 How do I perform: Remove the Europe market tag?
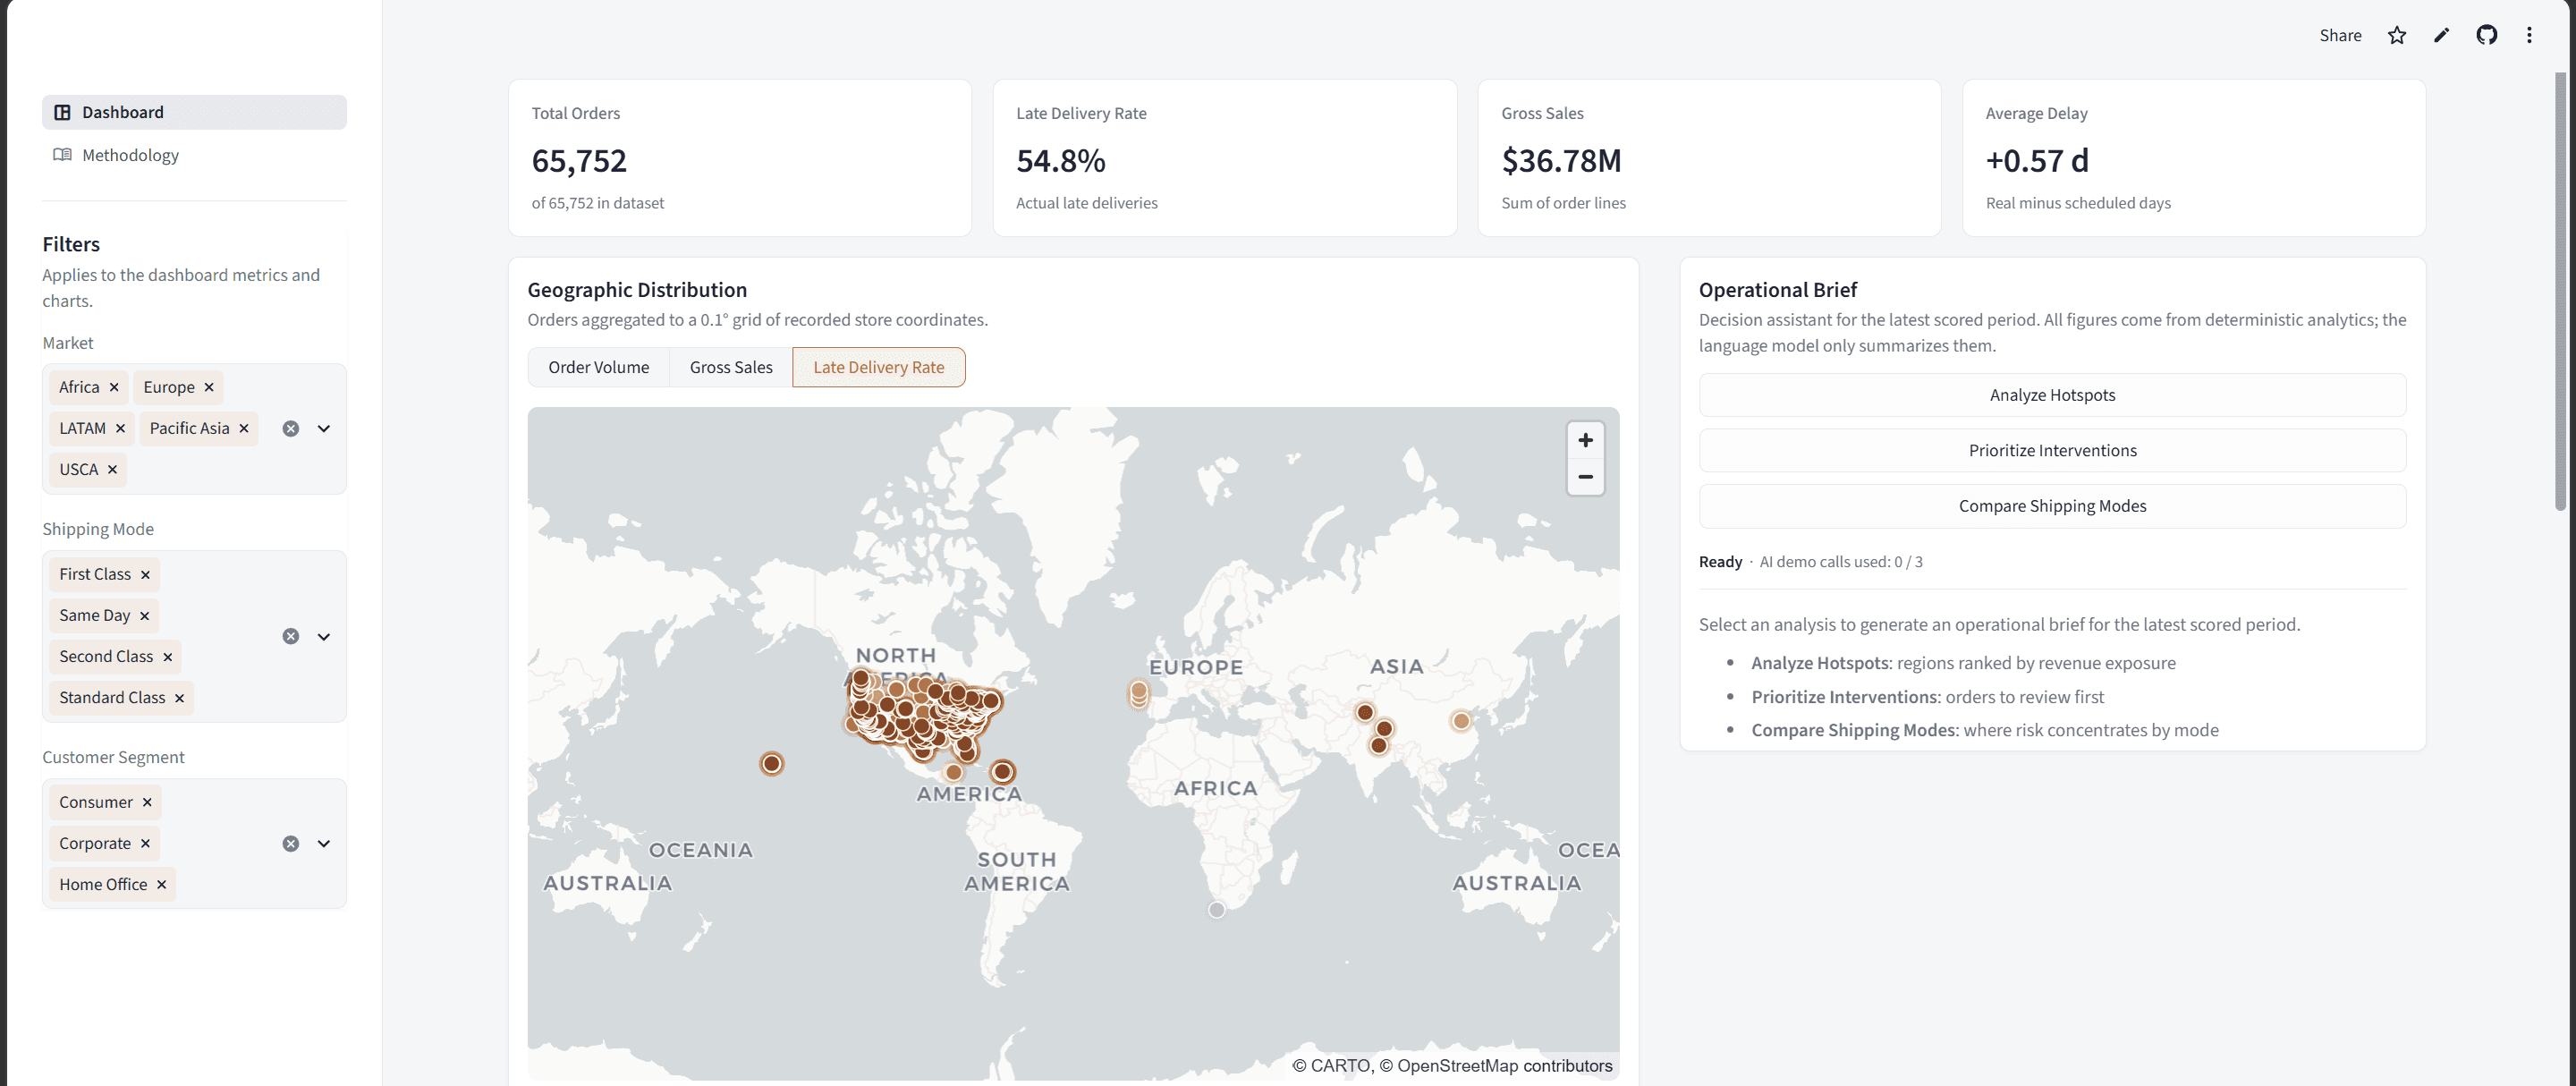click(x=209, y=387)
